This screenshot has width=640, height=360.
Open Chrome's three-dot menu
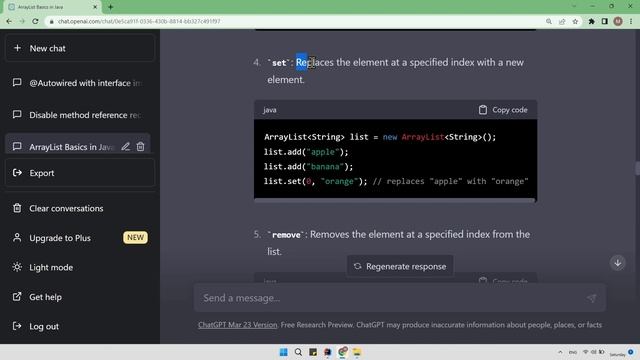point(631,21)
